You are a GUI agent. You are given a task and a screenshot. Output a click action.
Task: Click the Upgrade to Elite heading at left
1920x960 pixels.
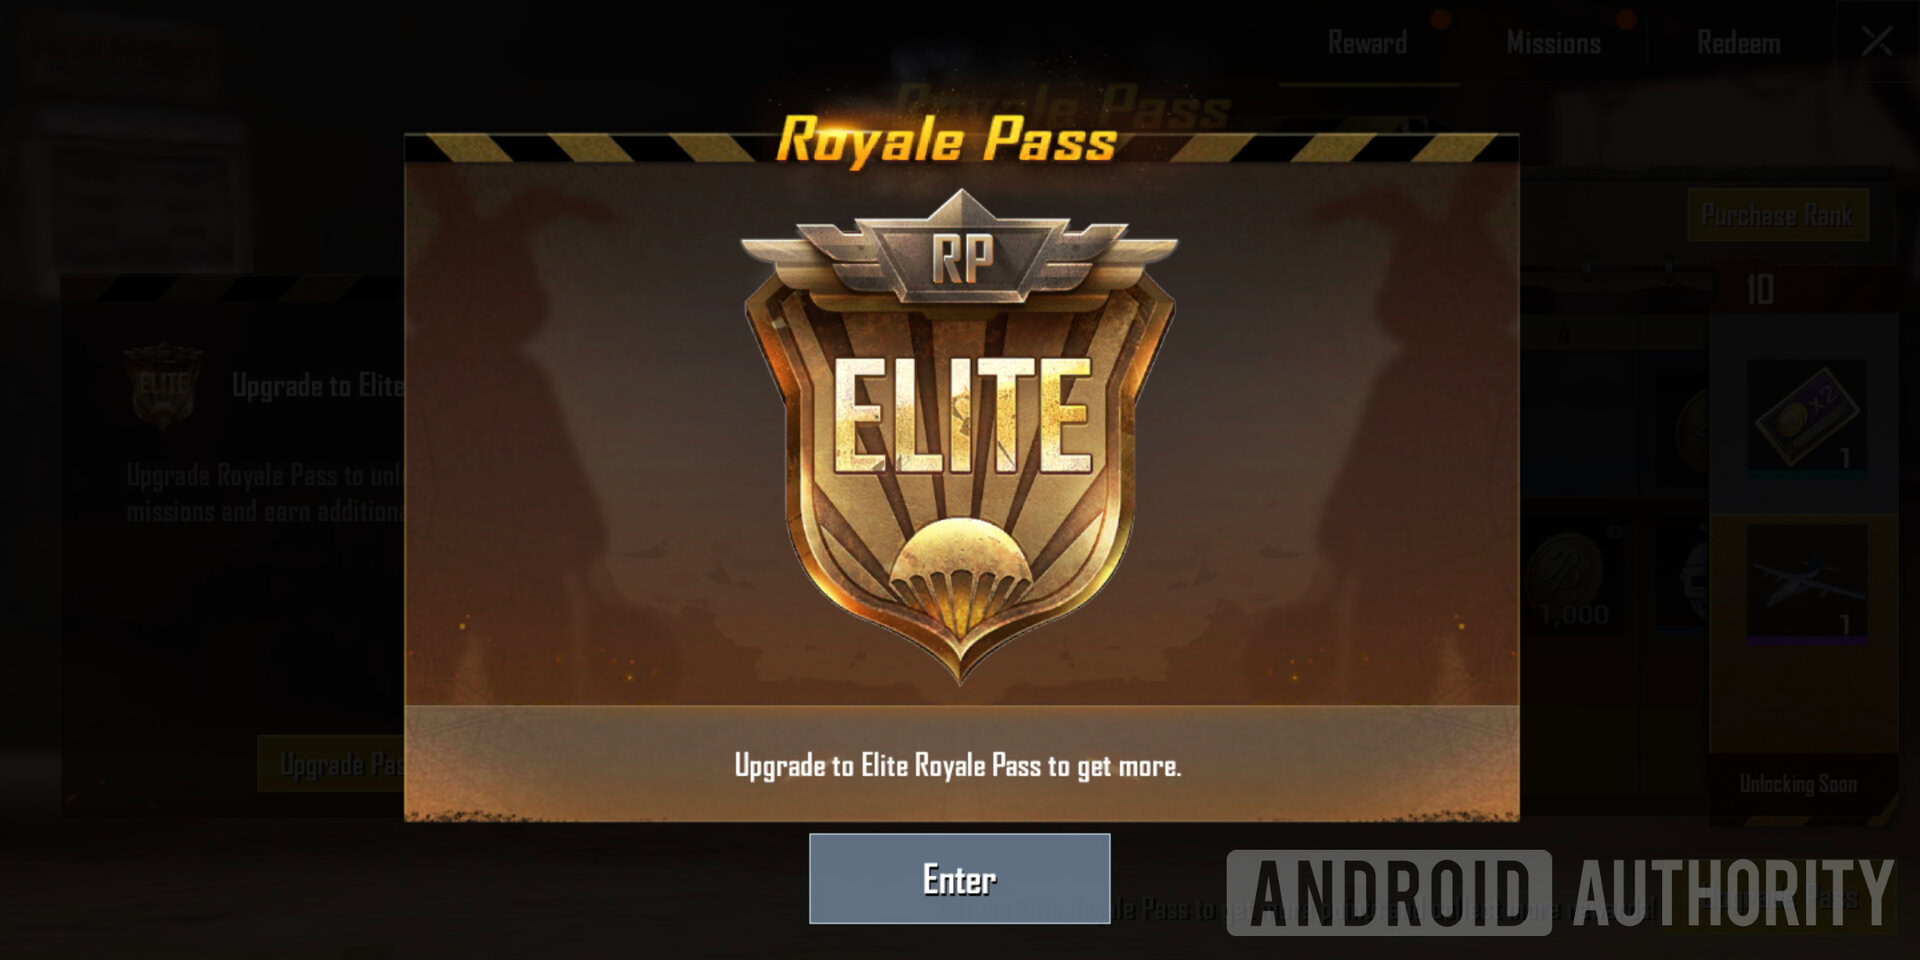coord(317,385)
